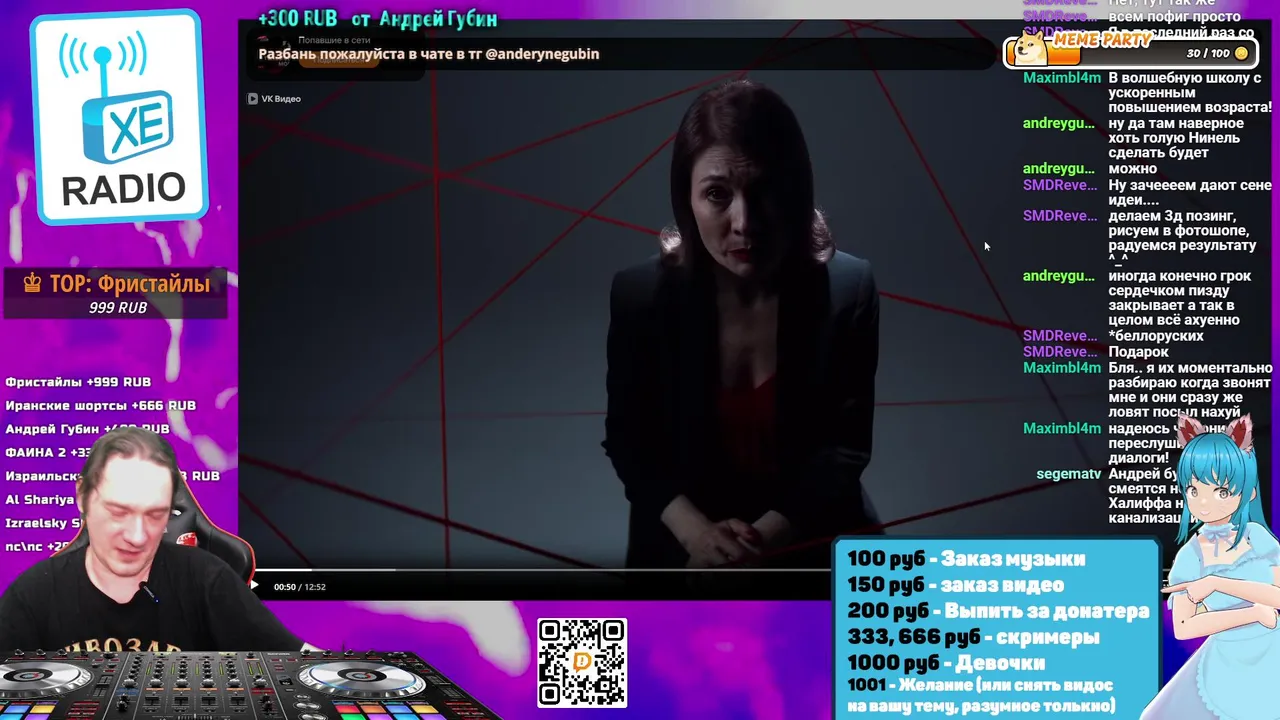This screenshot has width=1280, height=720.
Task: Click chat message '*беллоруских'
Action: (x=1155, y=336)
